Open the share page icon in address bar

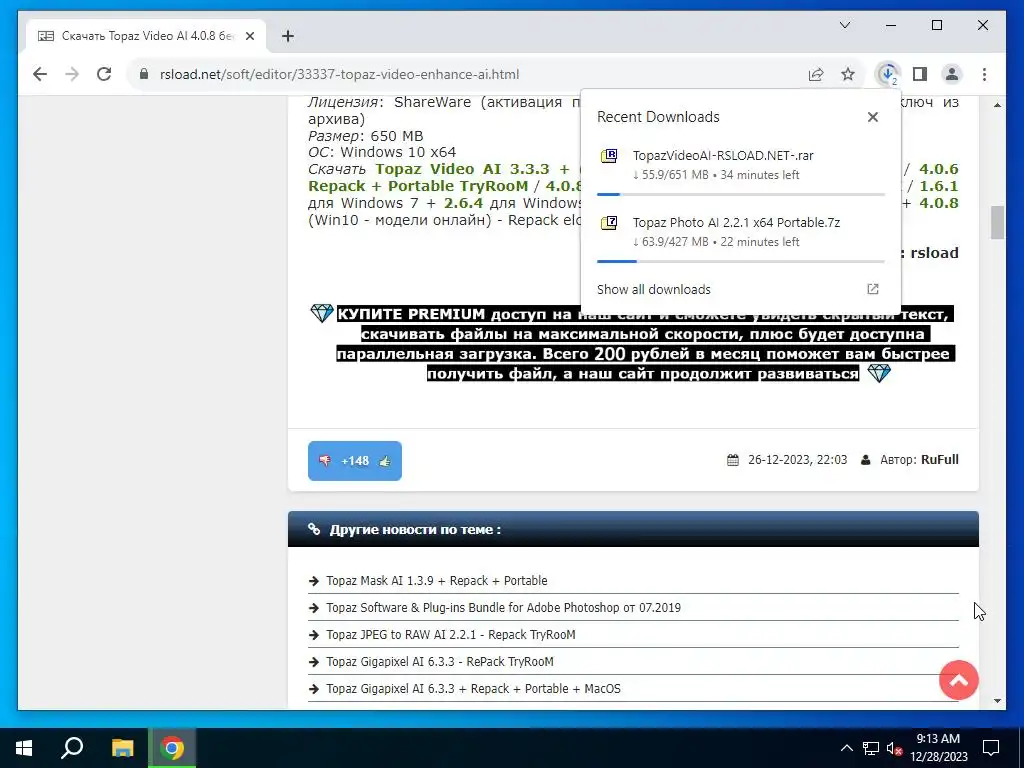click(816, 74)
